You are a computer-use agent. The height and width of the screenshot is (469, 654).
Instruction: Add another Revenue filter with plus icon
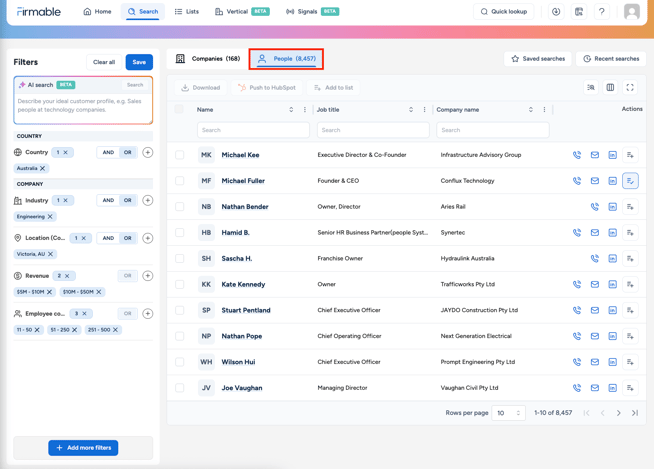tap(148, 276)
